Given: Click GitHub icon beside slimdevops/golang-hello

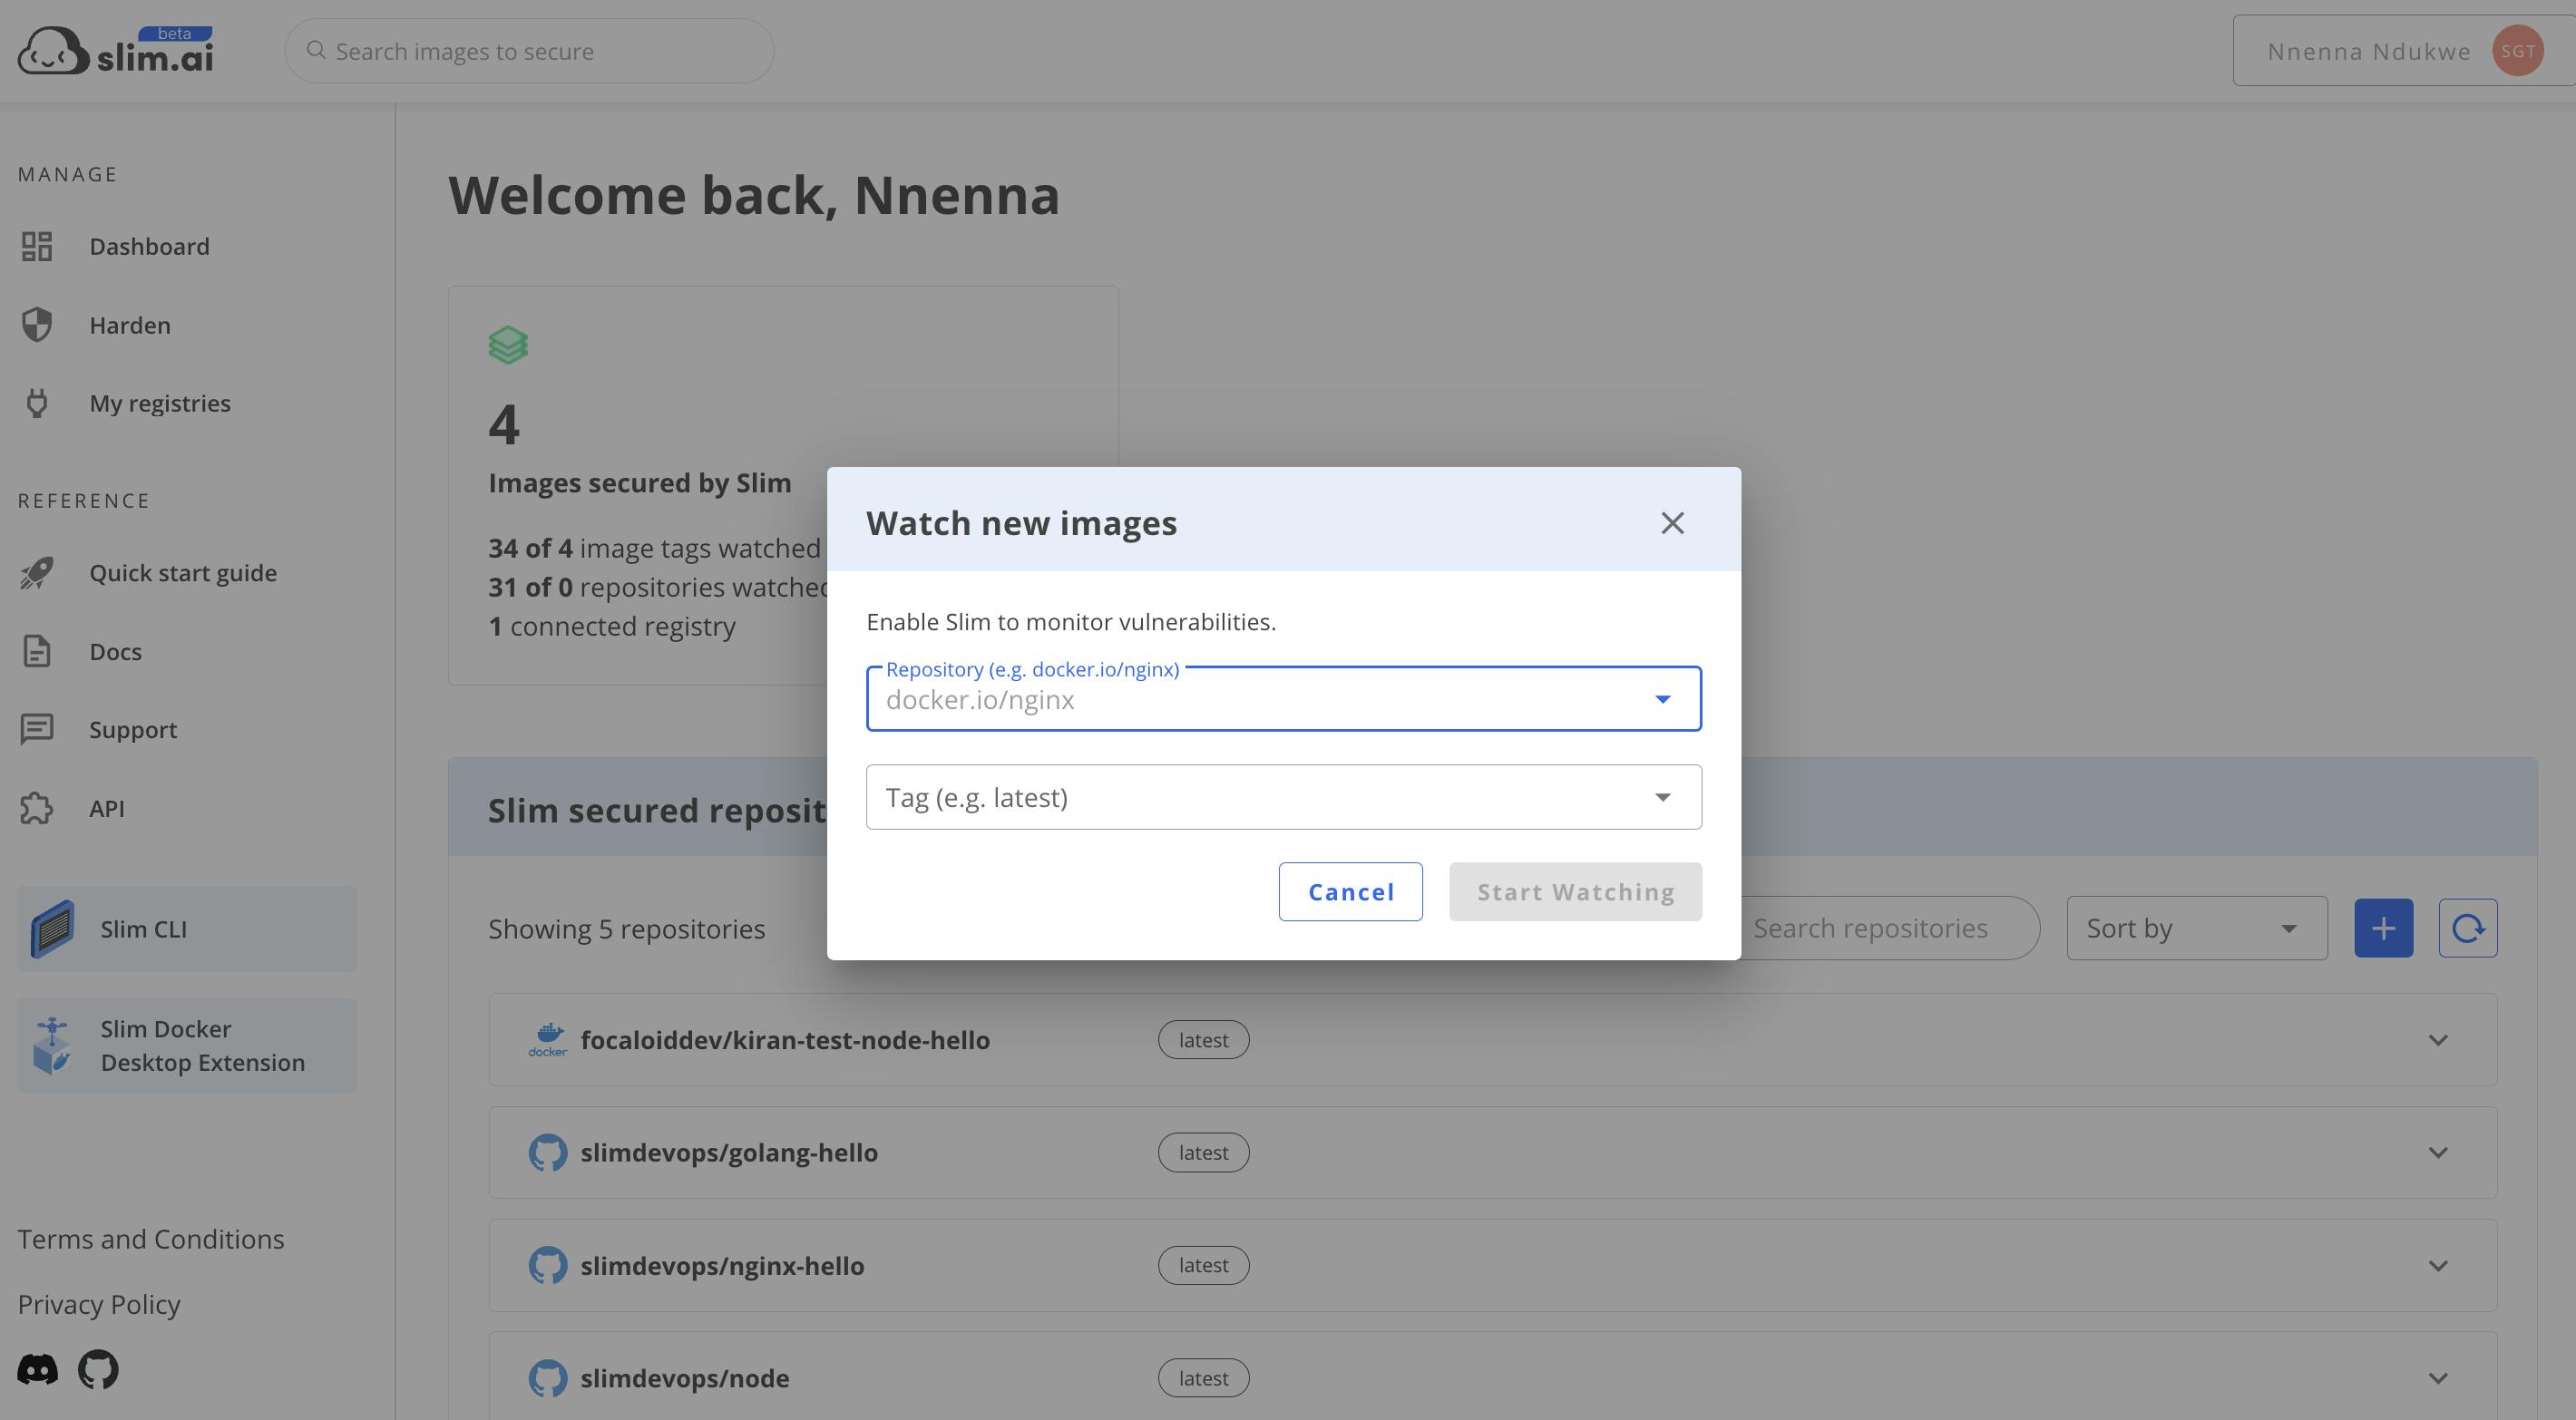Looking at the screenshot, I should pos(547,1152).
